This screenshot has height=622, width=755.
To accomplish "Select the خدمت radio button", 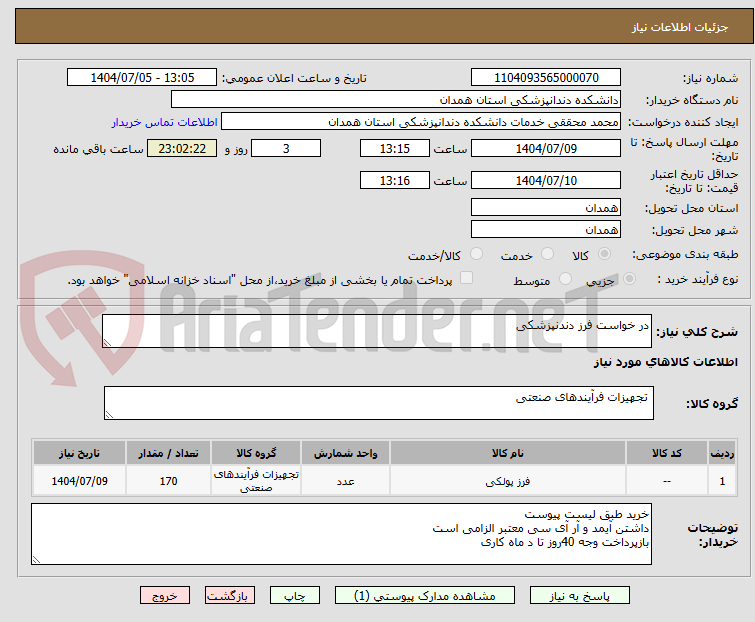I will (x=547, y=254).
